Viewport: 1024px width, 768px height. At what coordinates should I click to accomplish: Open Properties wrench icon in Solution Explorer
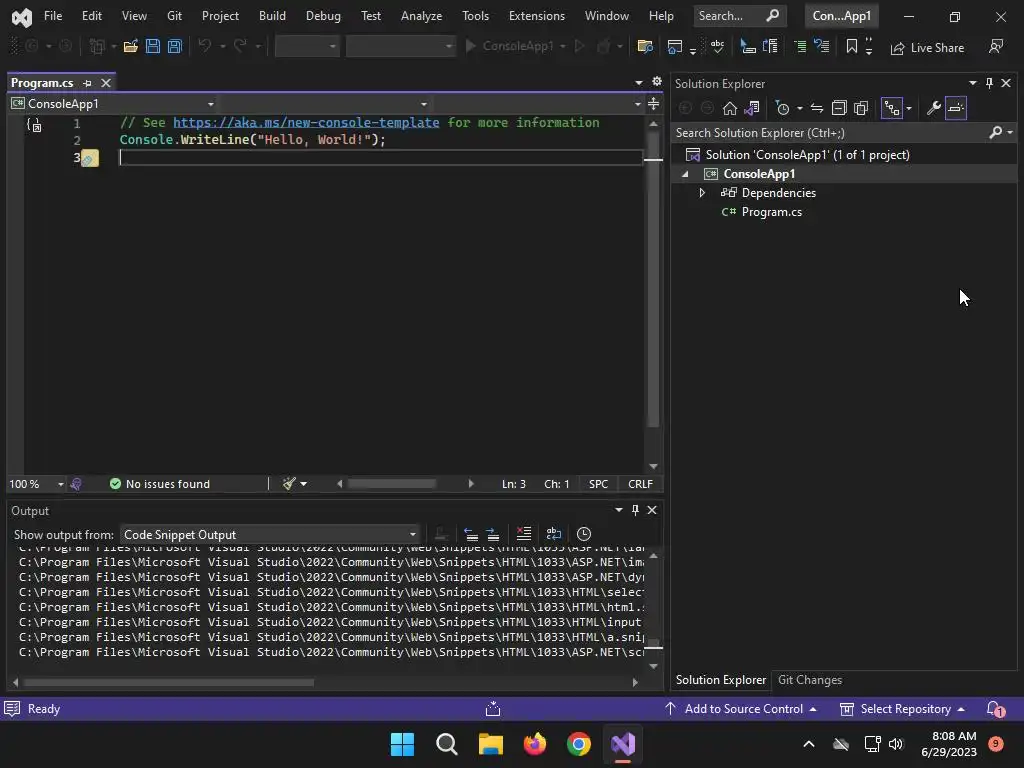pyautogui.click(x=934, y=108)
